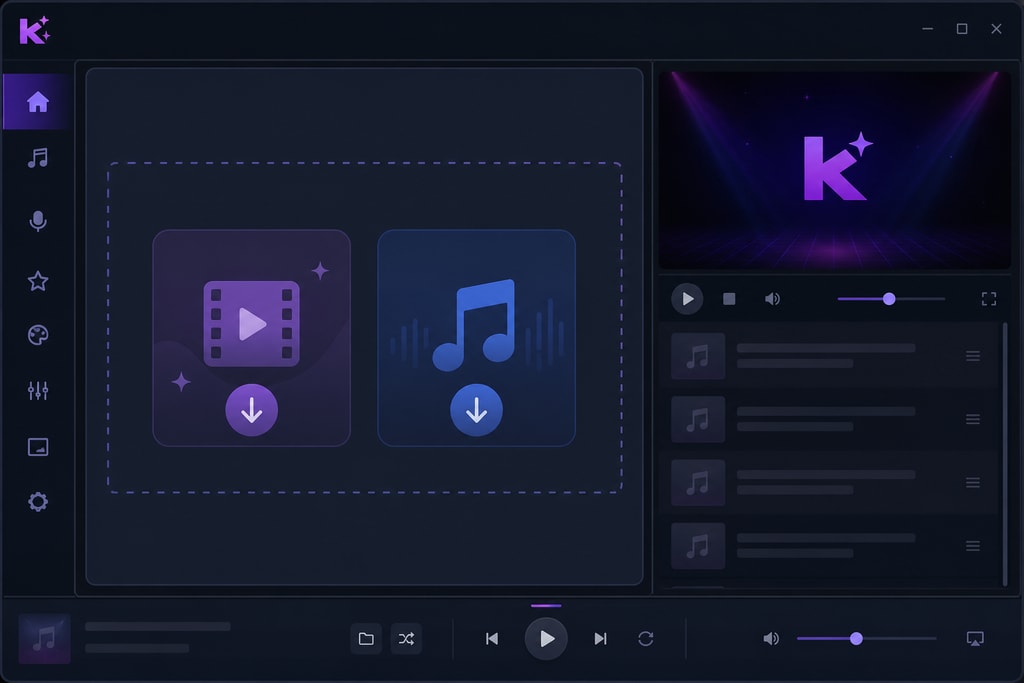Open themes via the palette sidebar icon
The height and width of the screenshot is (683, 1024).
pos(38,335)
